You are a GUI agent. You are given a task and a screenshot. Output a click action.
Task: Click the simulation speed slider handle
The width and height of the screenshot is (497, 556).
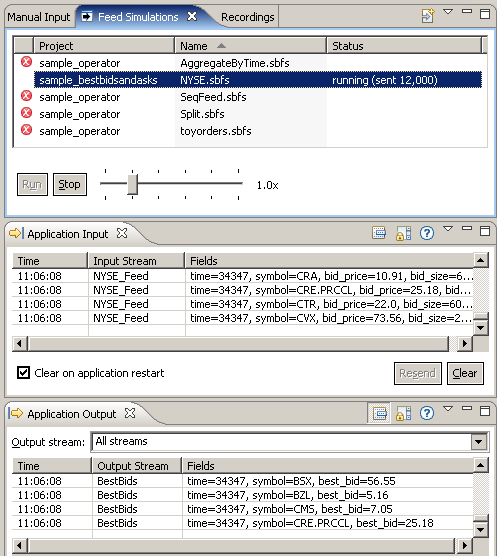tap(133, 184)
